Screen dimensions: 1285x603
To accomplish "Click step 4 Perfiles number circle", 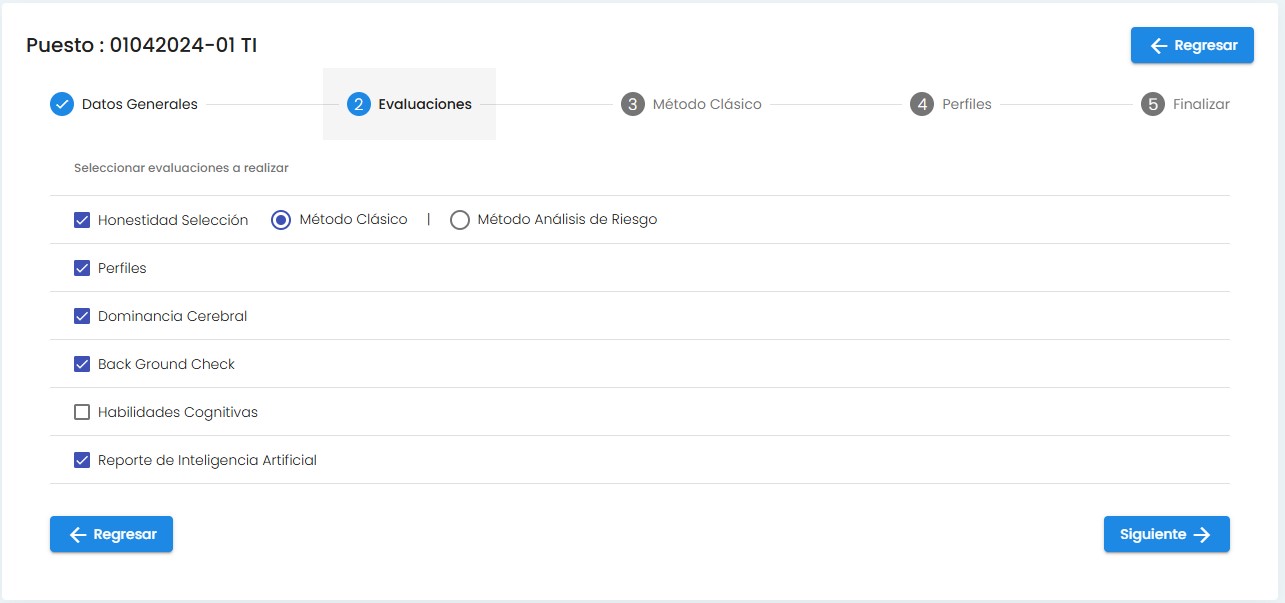I will [922, 104].
